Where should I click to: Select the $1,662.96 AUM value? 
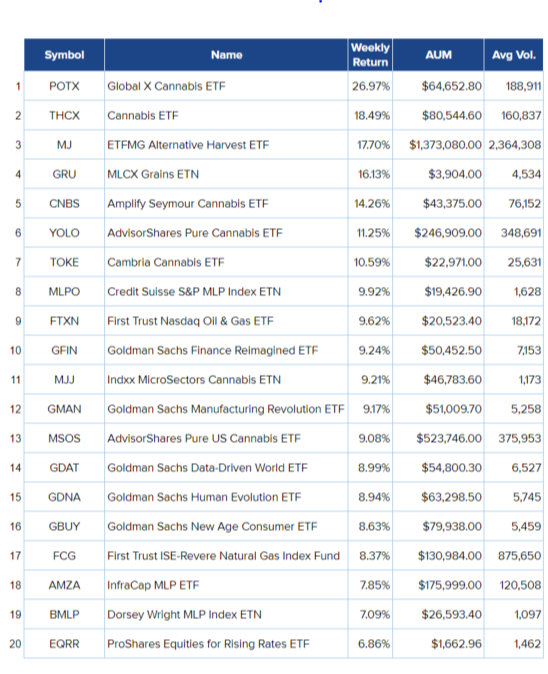coord(456,644)
